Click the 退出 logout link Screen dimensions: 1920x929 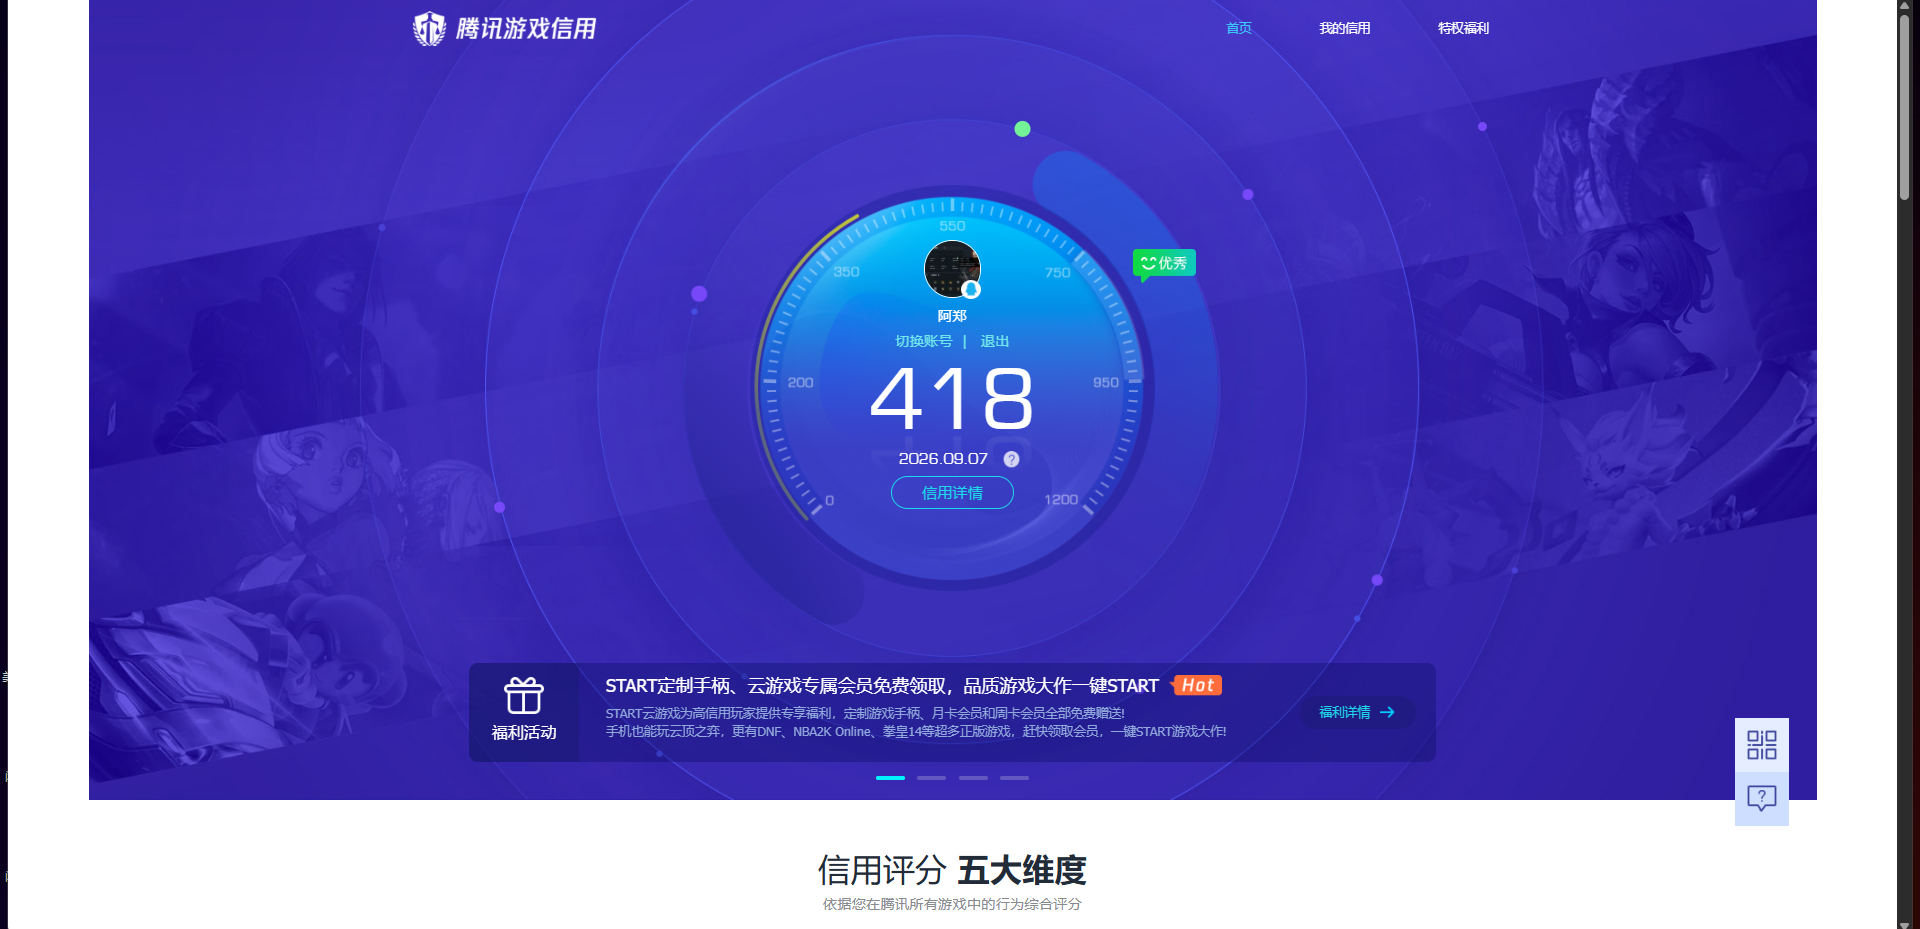[x=994, y=341]
